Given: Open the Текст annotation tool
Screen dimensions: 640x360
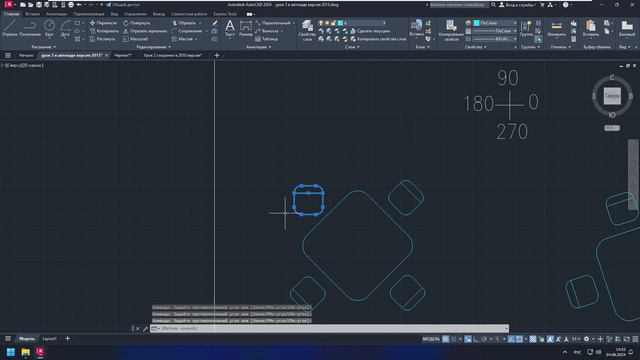Looking at the screenshot, I should 230,29.
